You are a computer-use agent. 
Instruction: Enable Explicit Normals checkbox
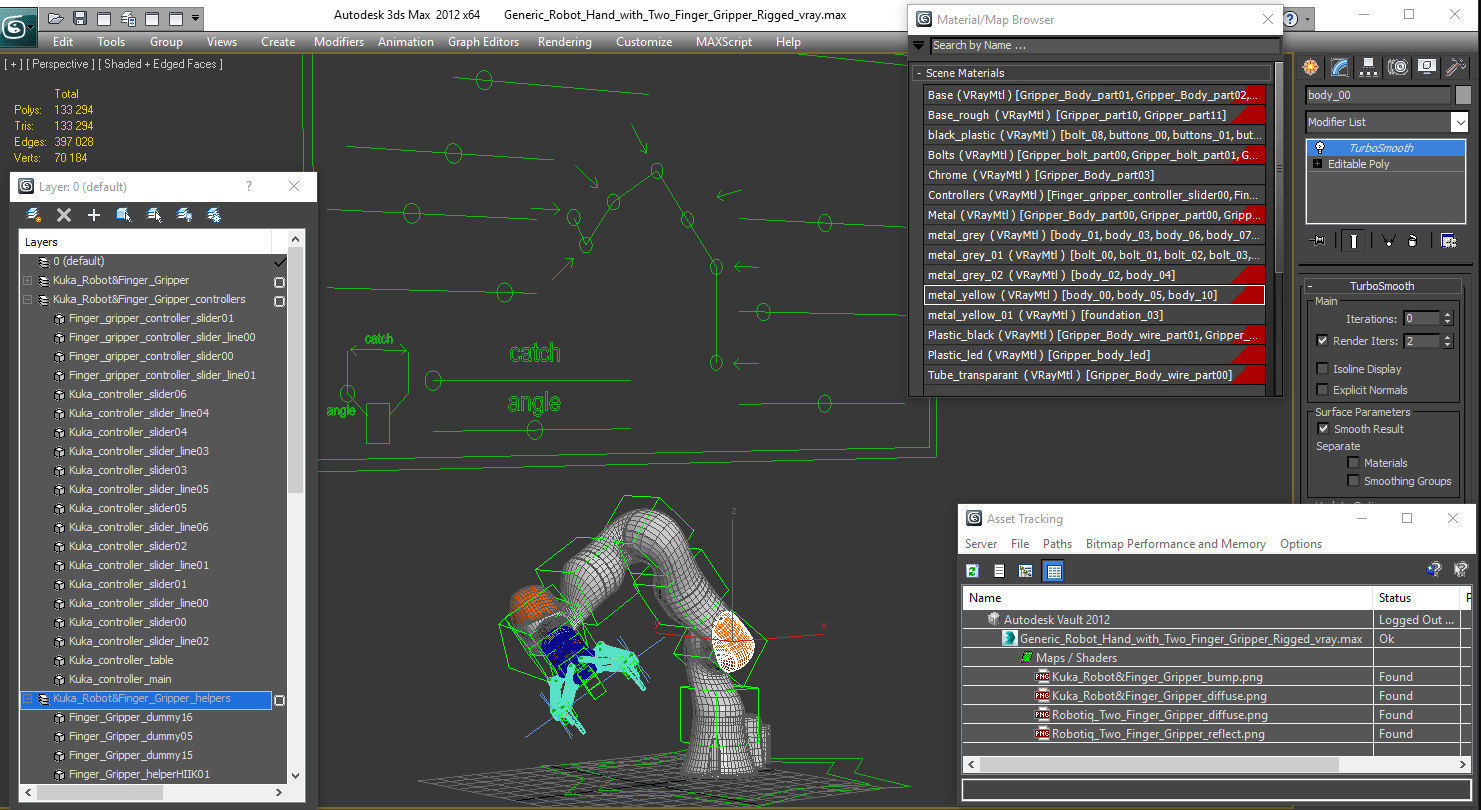[1323, 390]
